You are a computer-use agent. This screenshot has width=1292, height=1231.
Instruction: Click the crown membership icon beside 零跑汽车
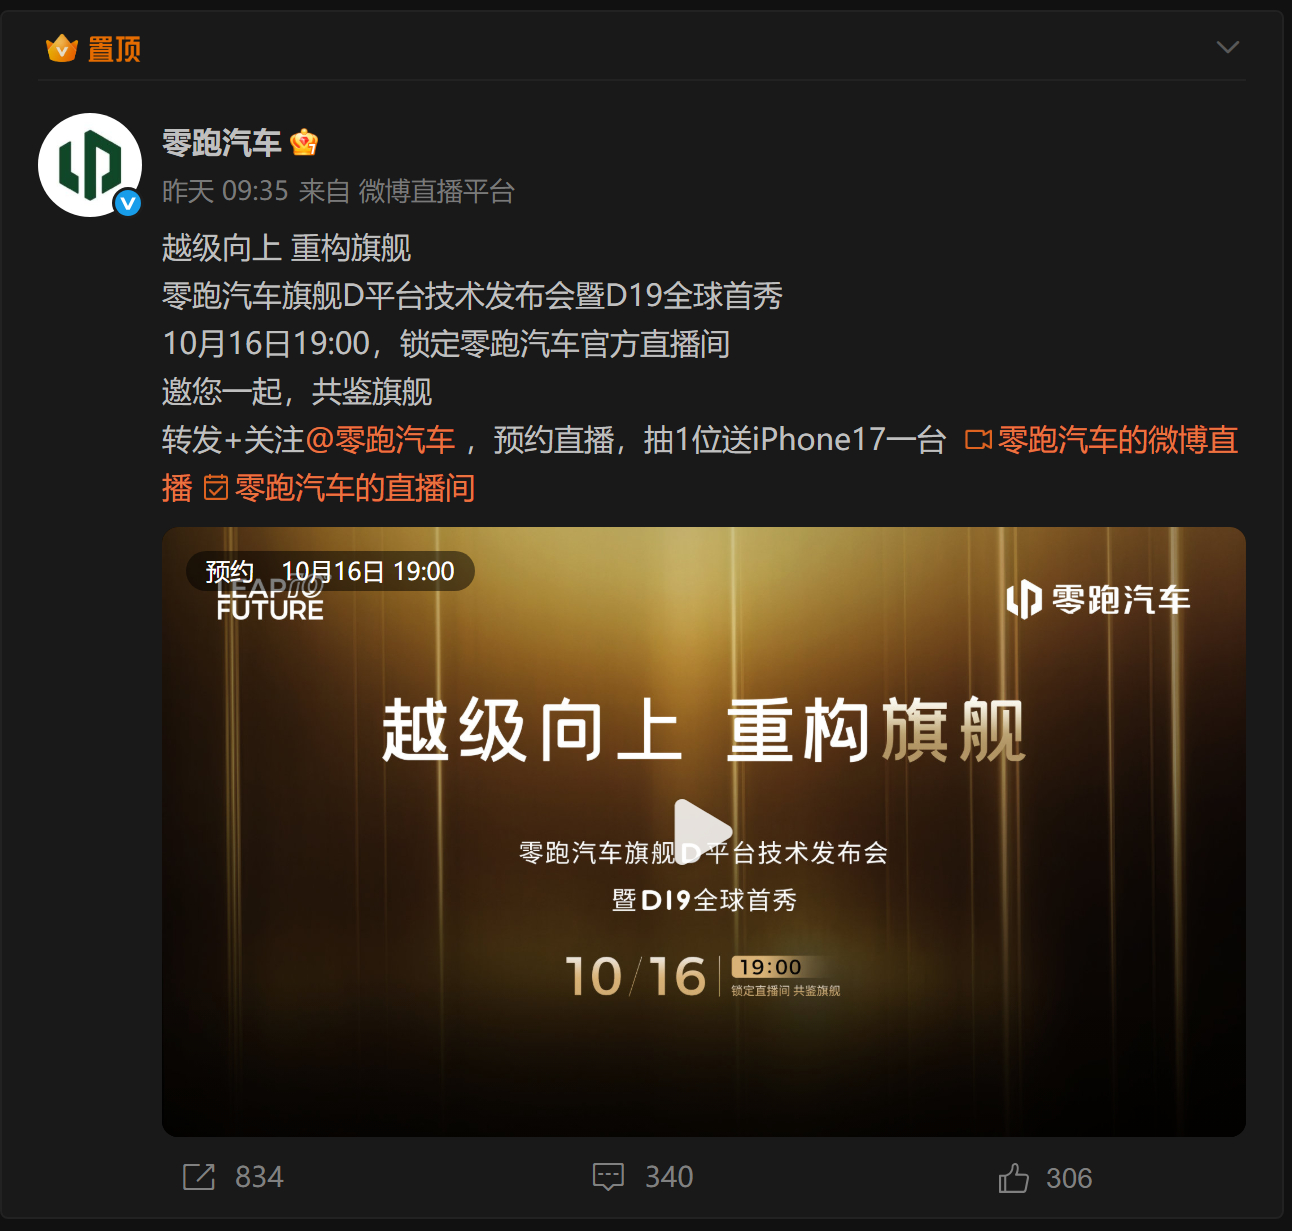pos(304,143)
